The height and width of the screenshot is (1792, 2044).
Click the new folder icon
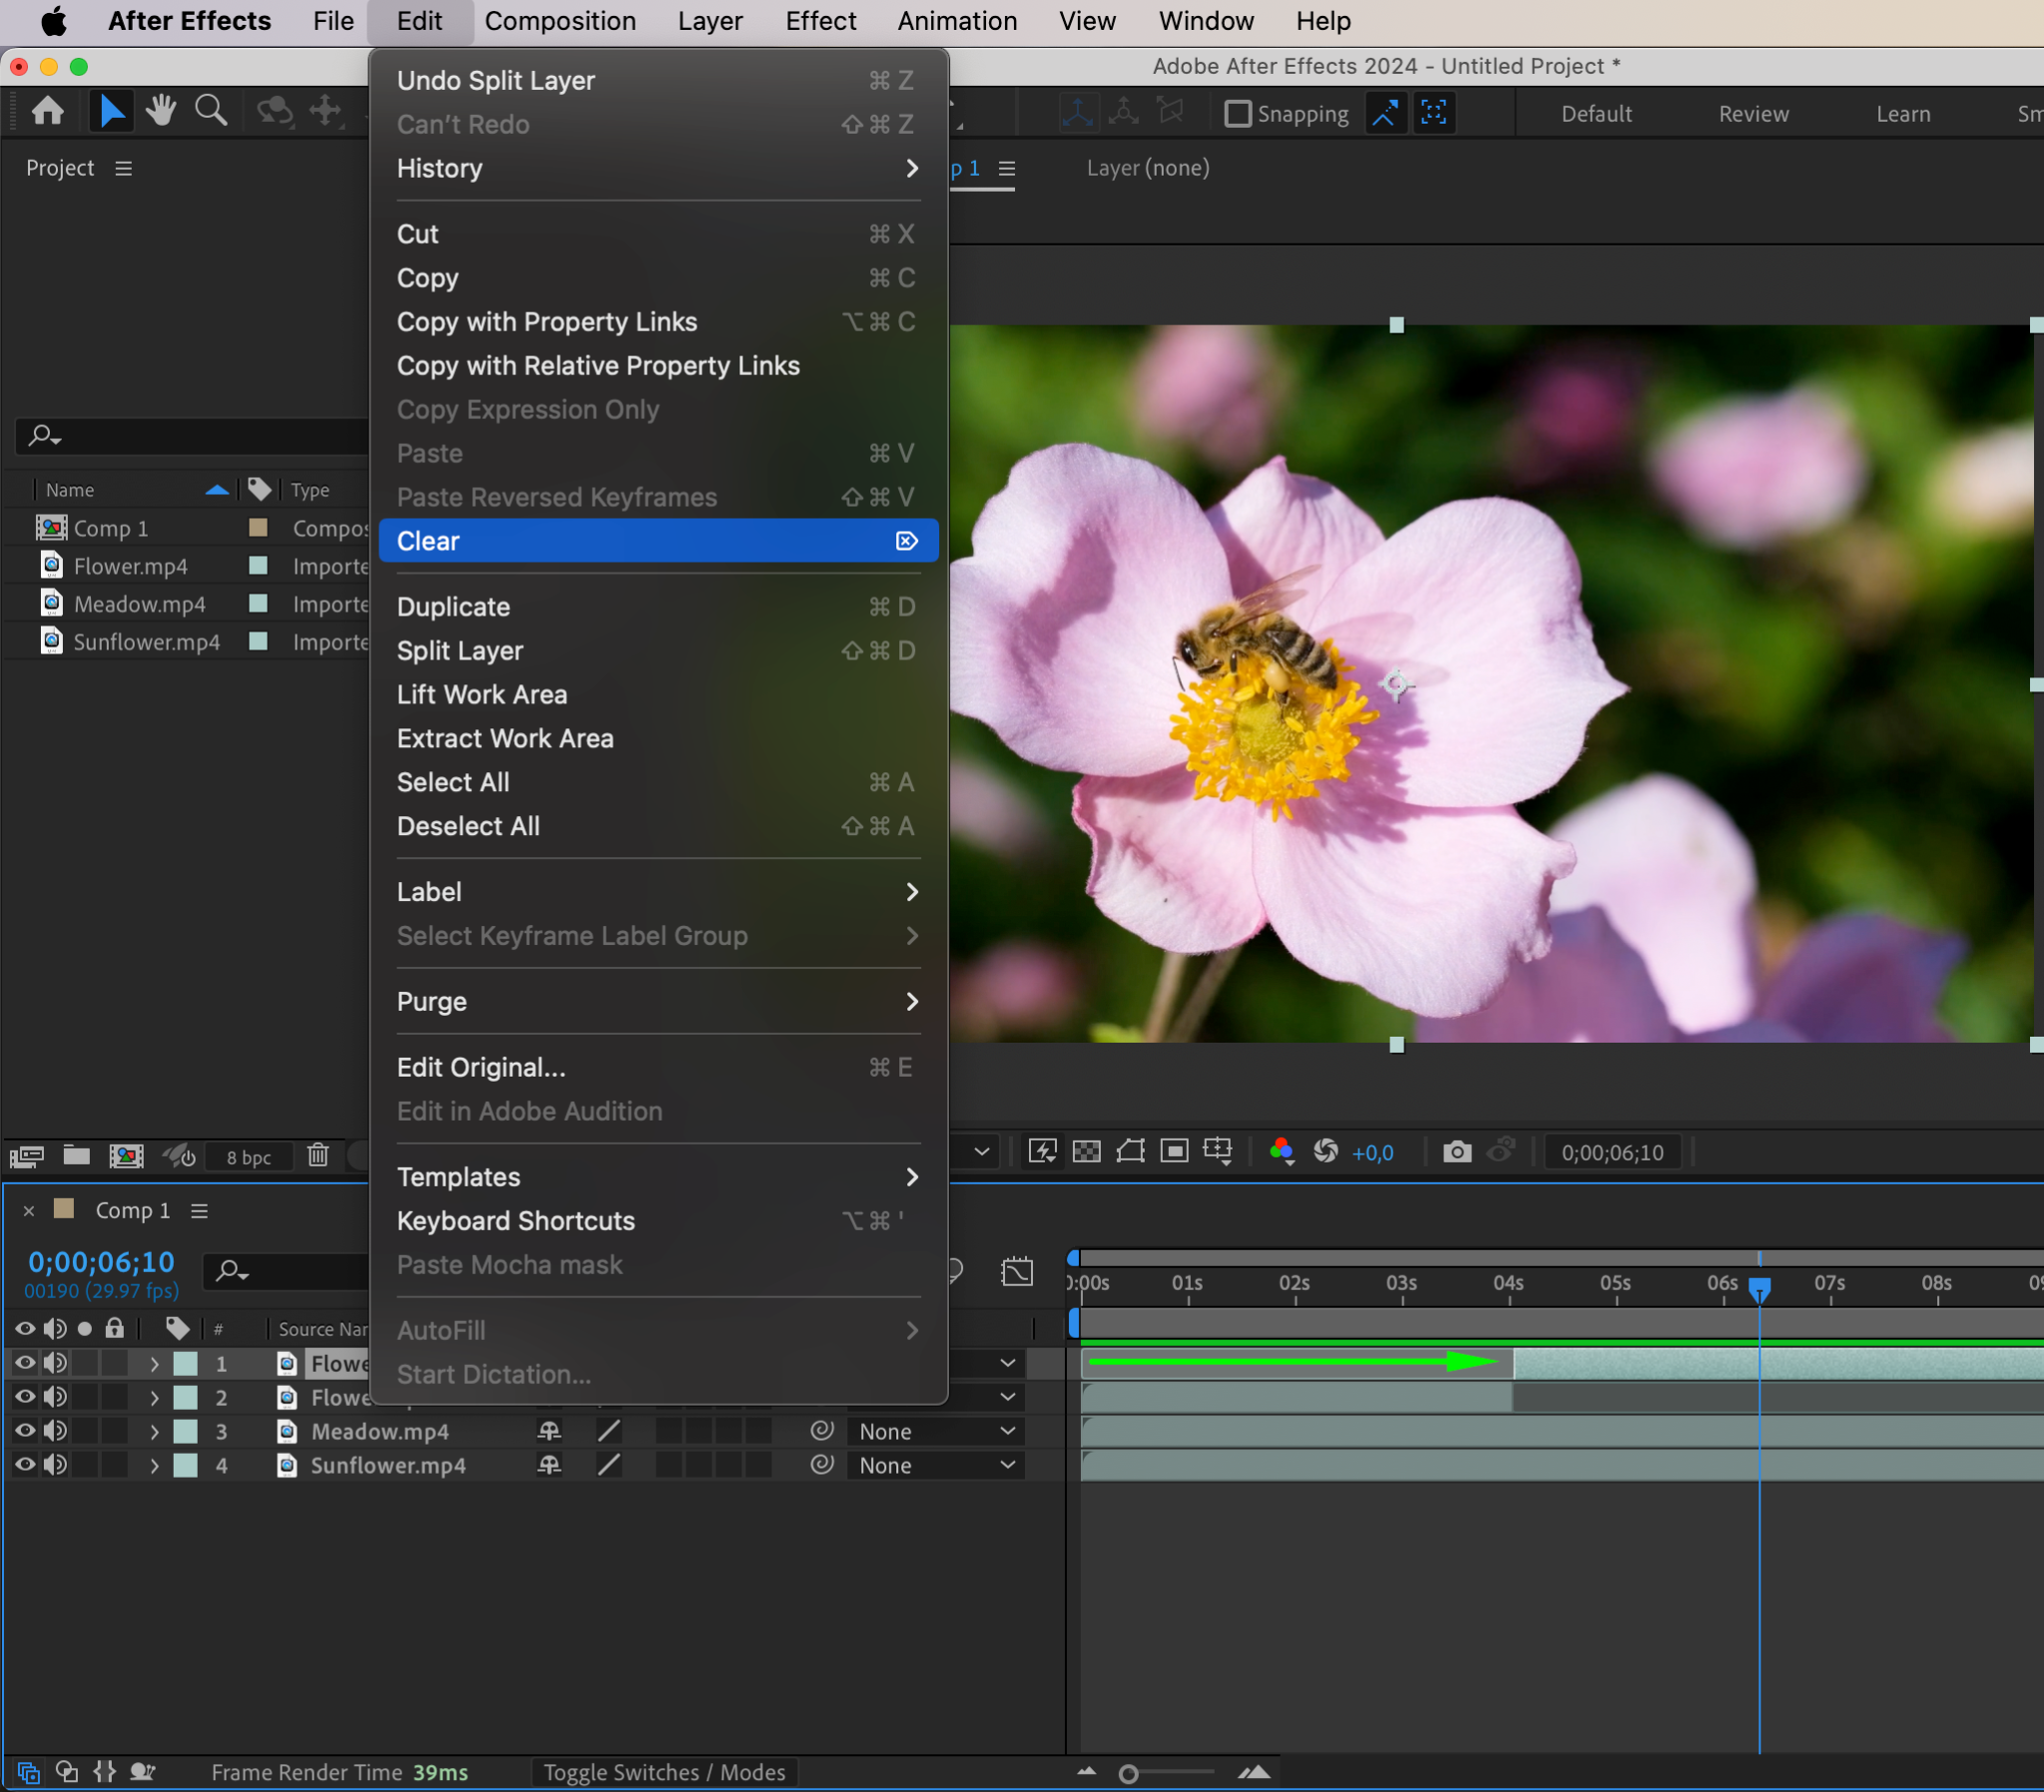[76, 1156]
